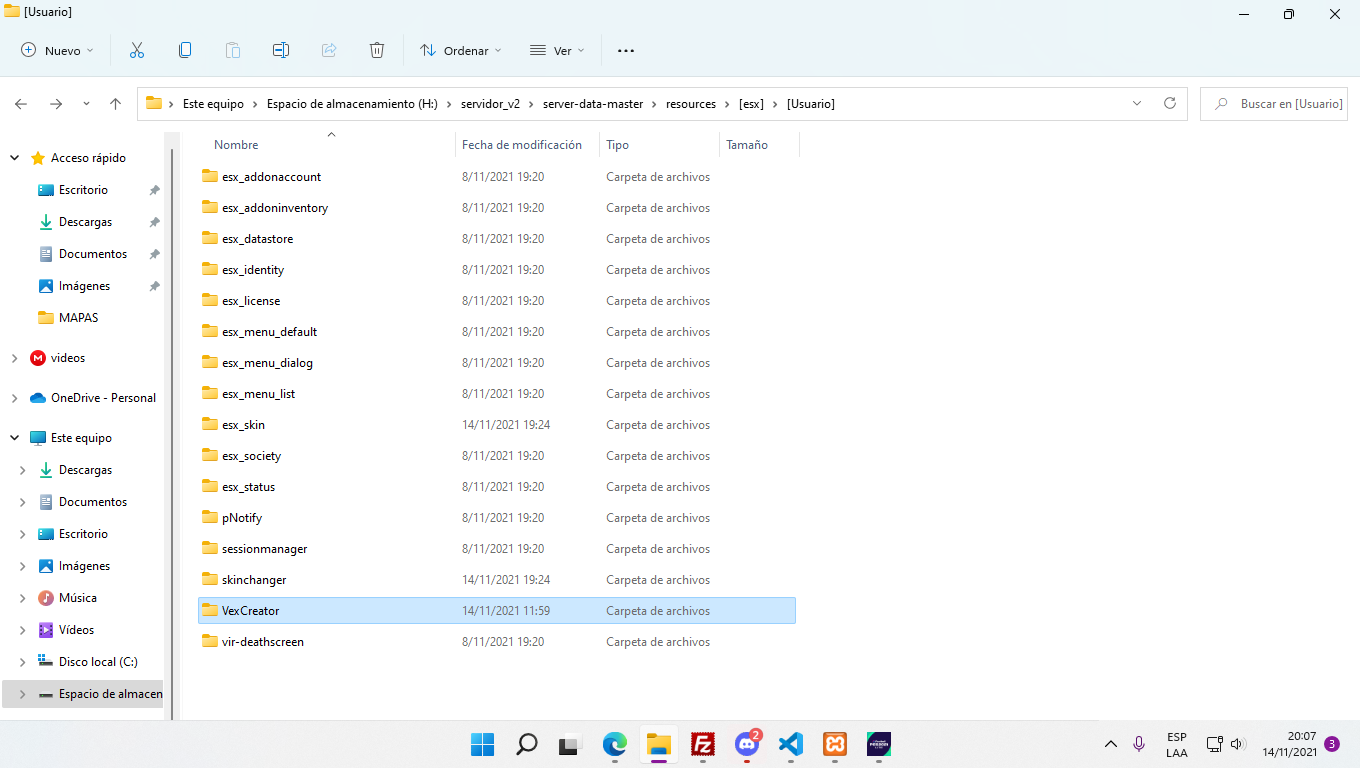This screenshot has height=768, width=1360.
Task: Open the Ver view dropdown
Action: (x=557, y=50)
